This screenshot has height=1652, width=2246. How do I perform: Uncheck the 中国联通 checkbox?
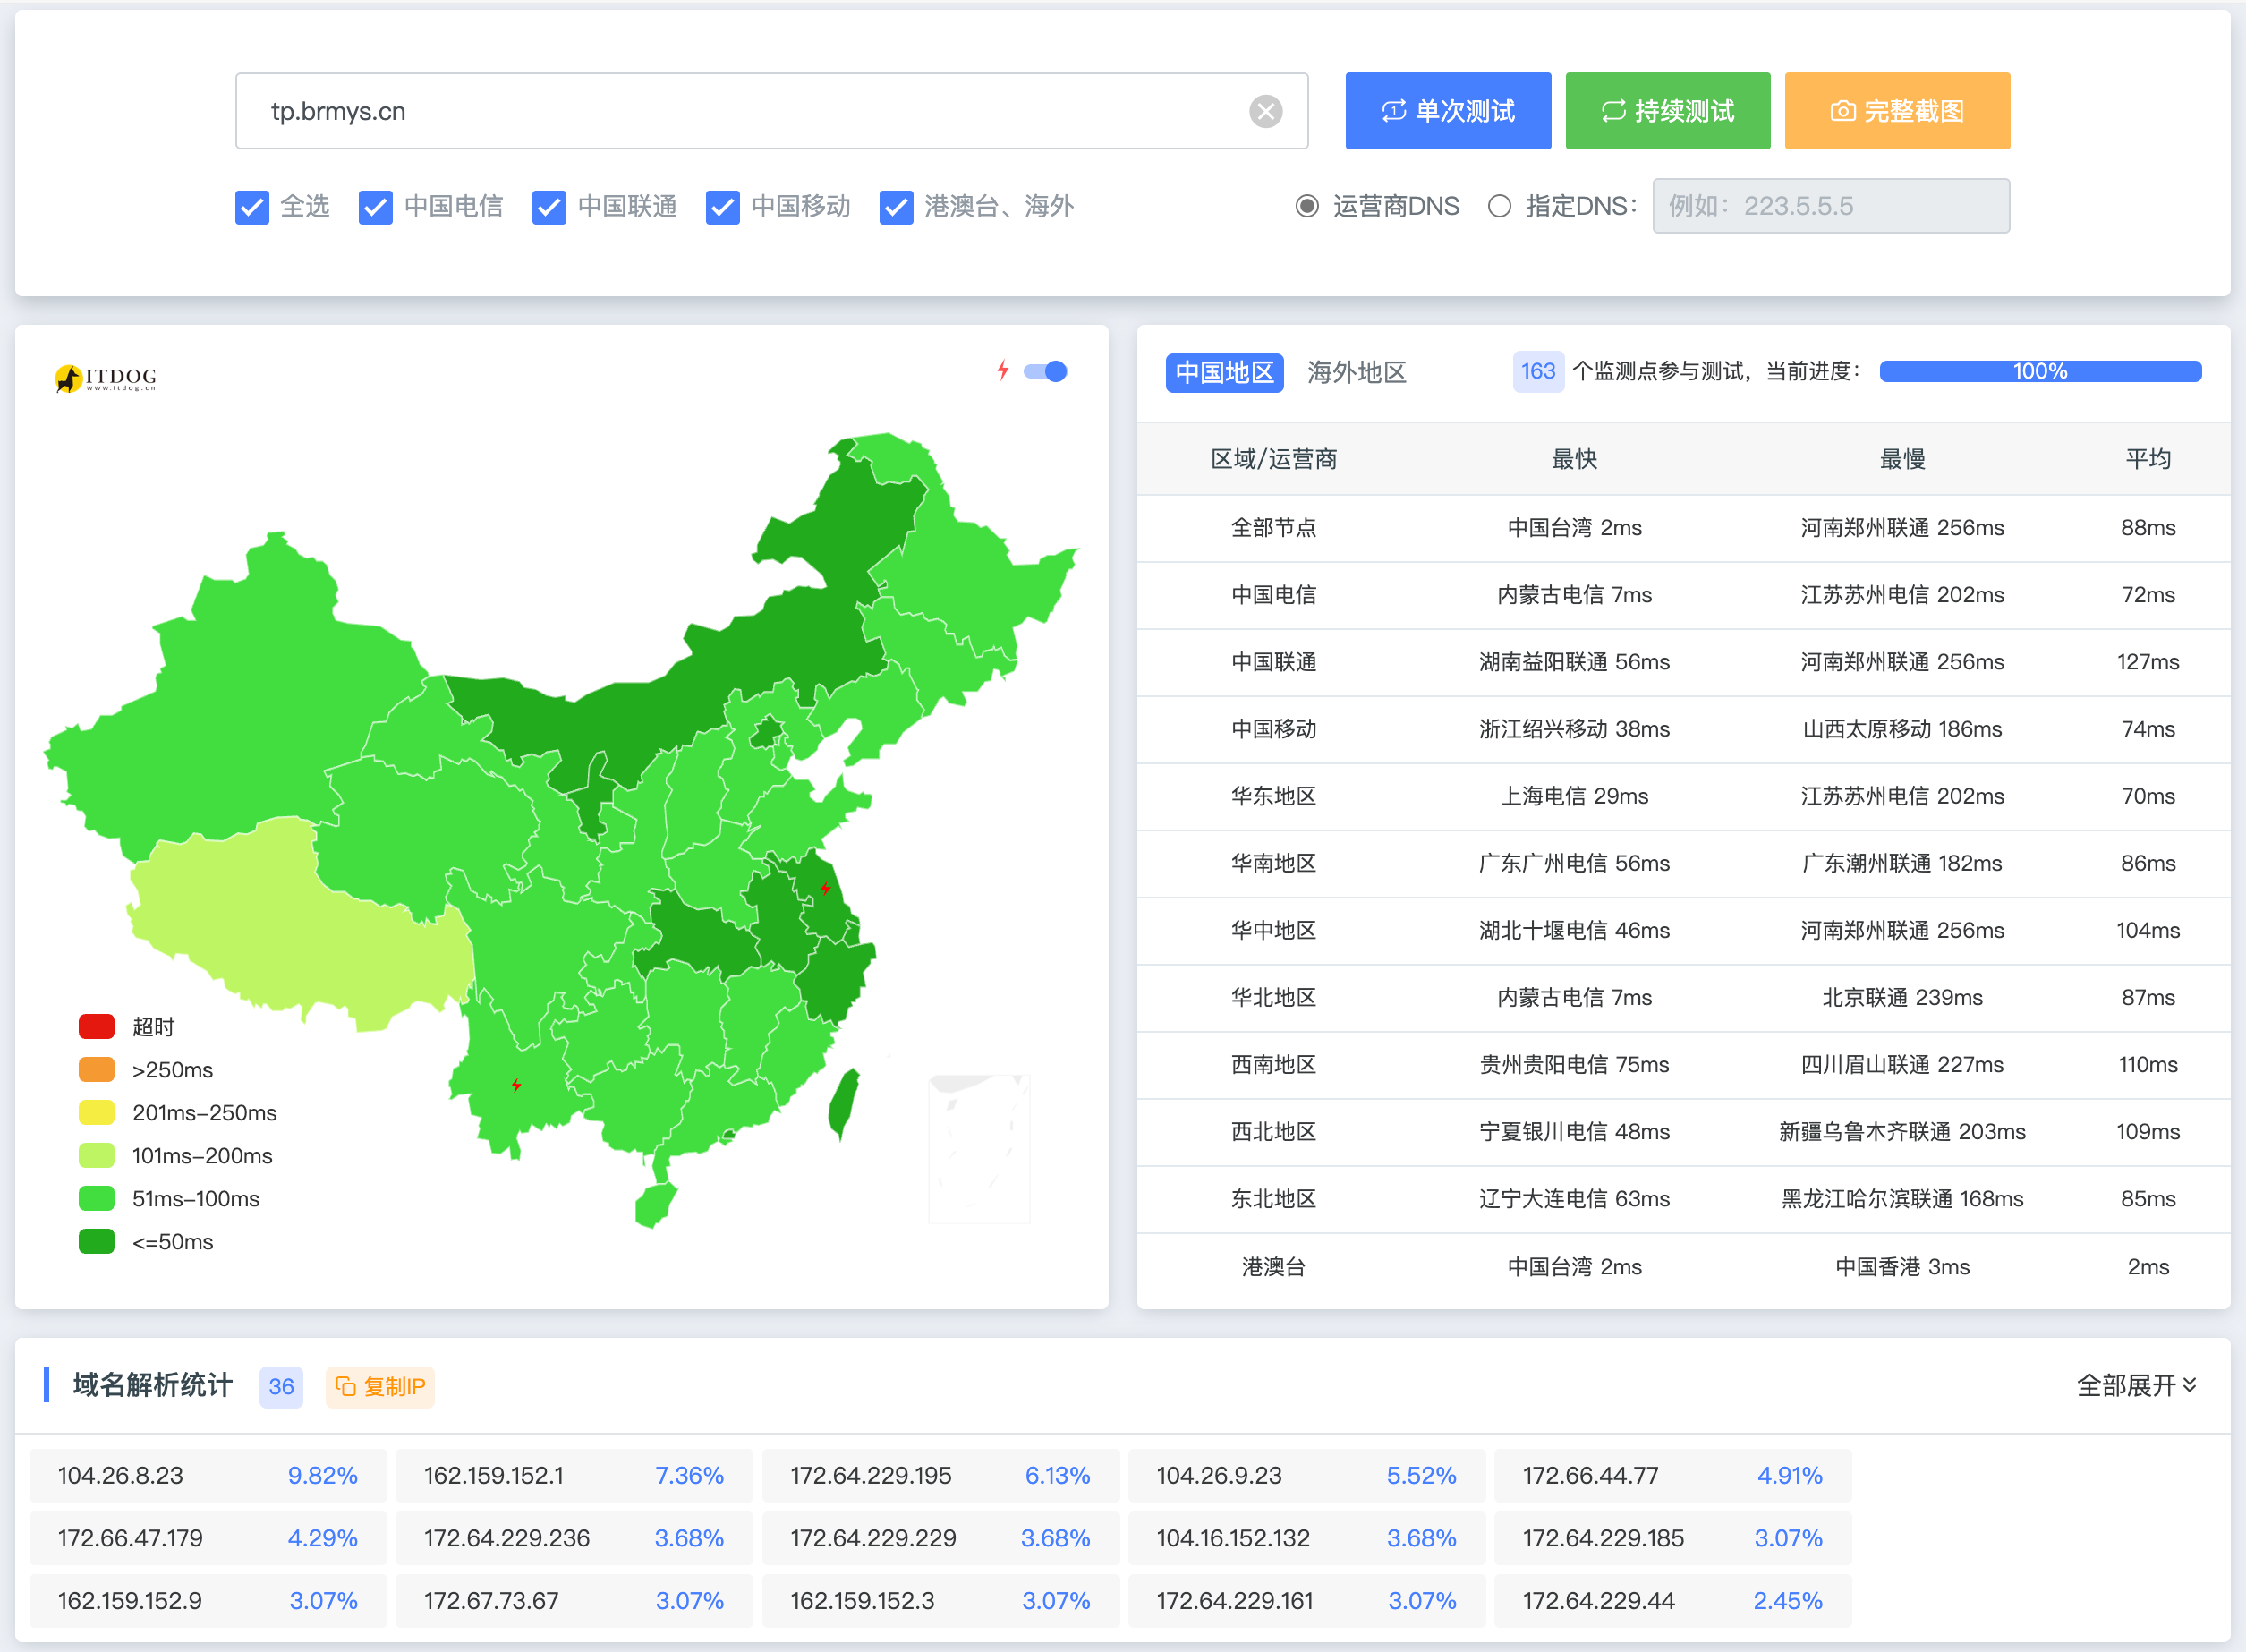point(549,207)
